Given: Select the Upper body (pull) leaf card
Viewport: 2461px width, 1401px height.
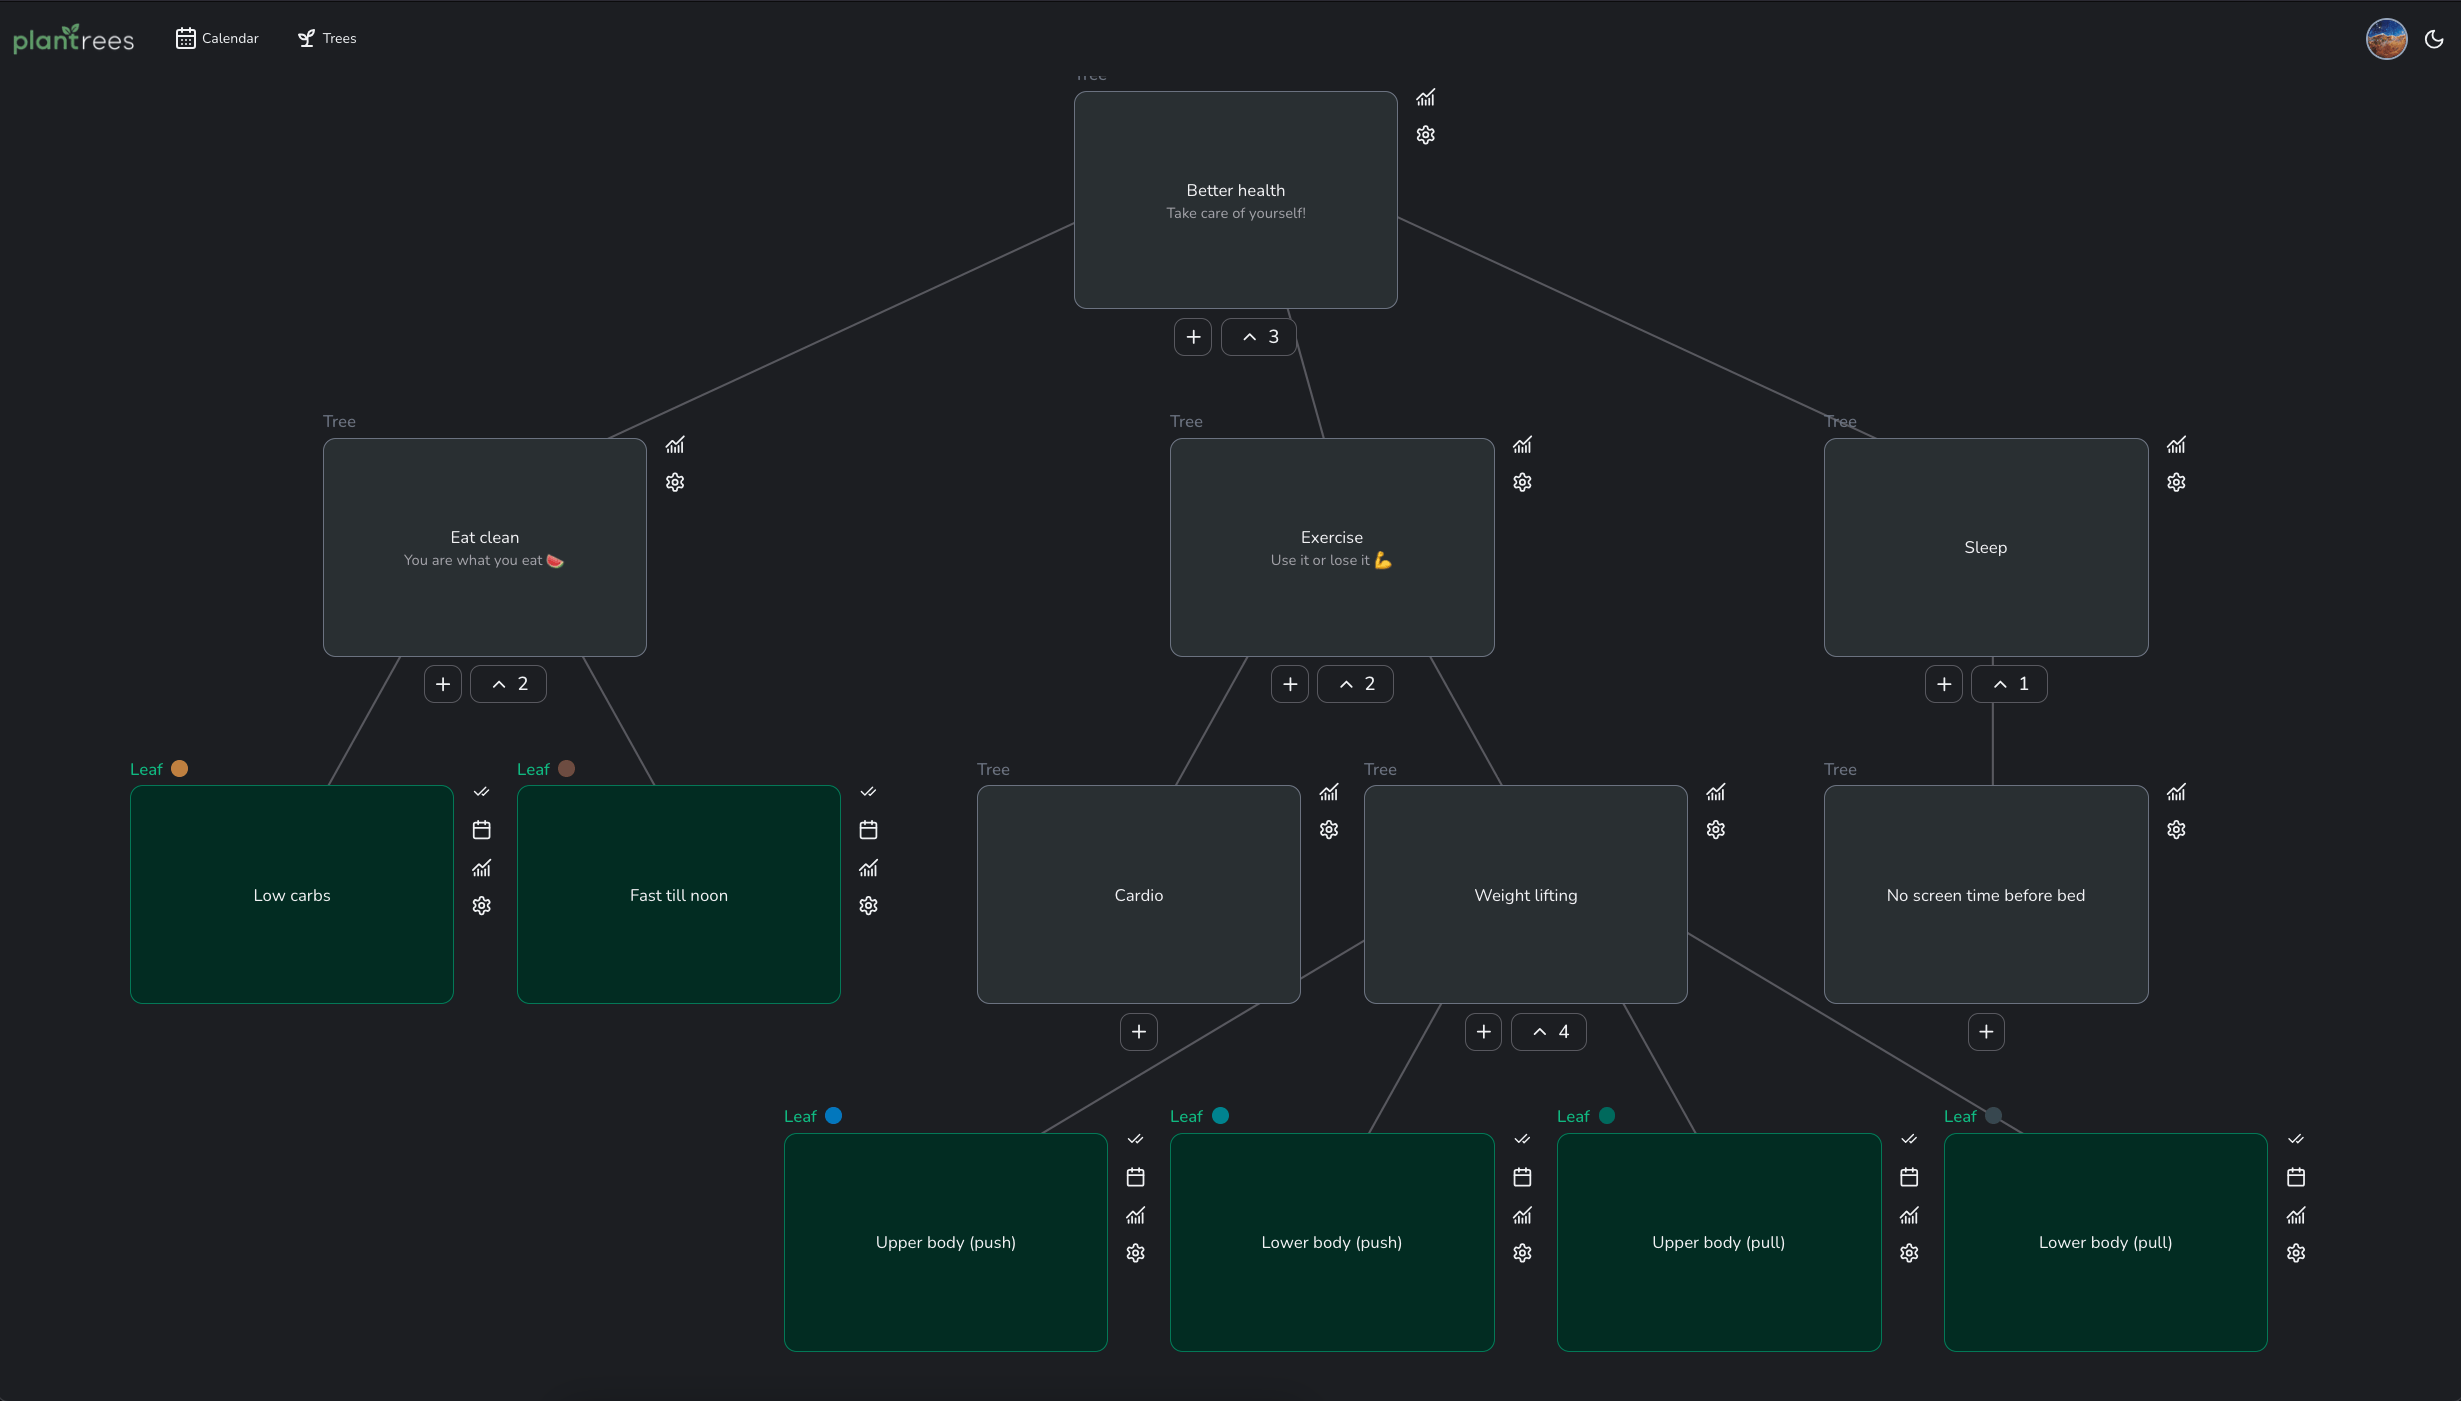Looking at the screenshot, I should (1719, 1242).
